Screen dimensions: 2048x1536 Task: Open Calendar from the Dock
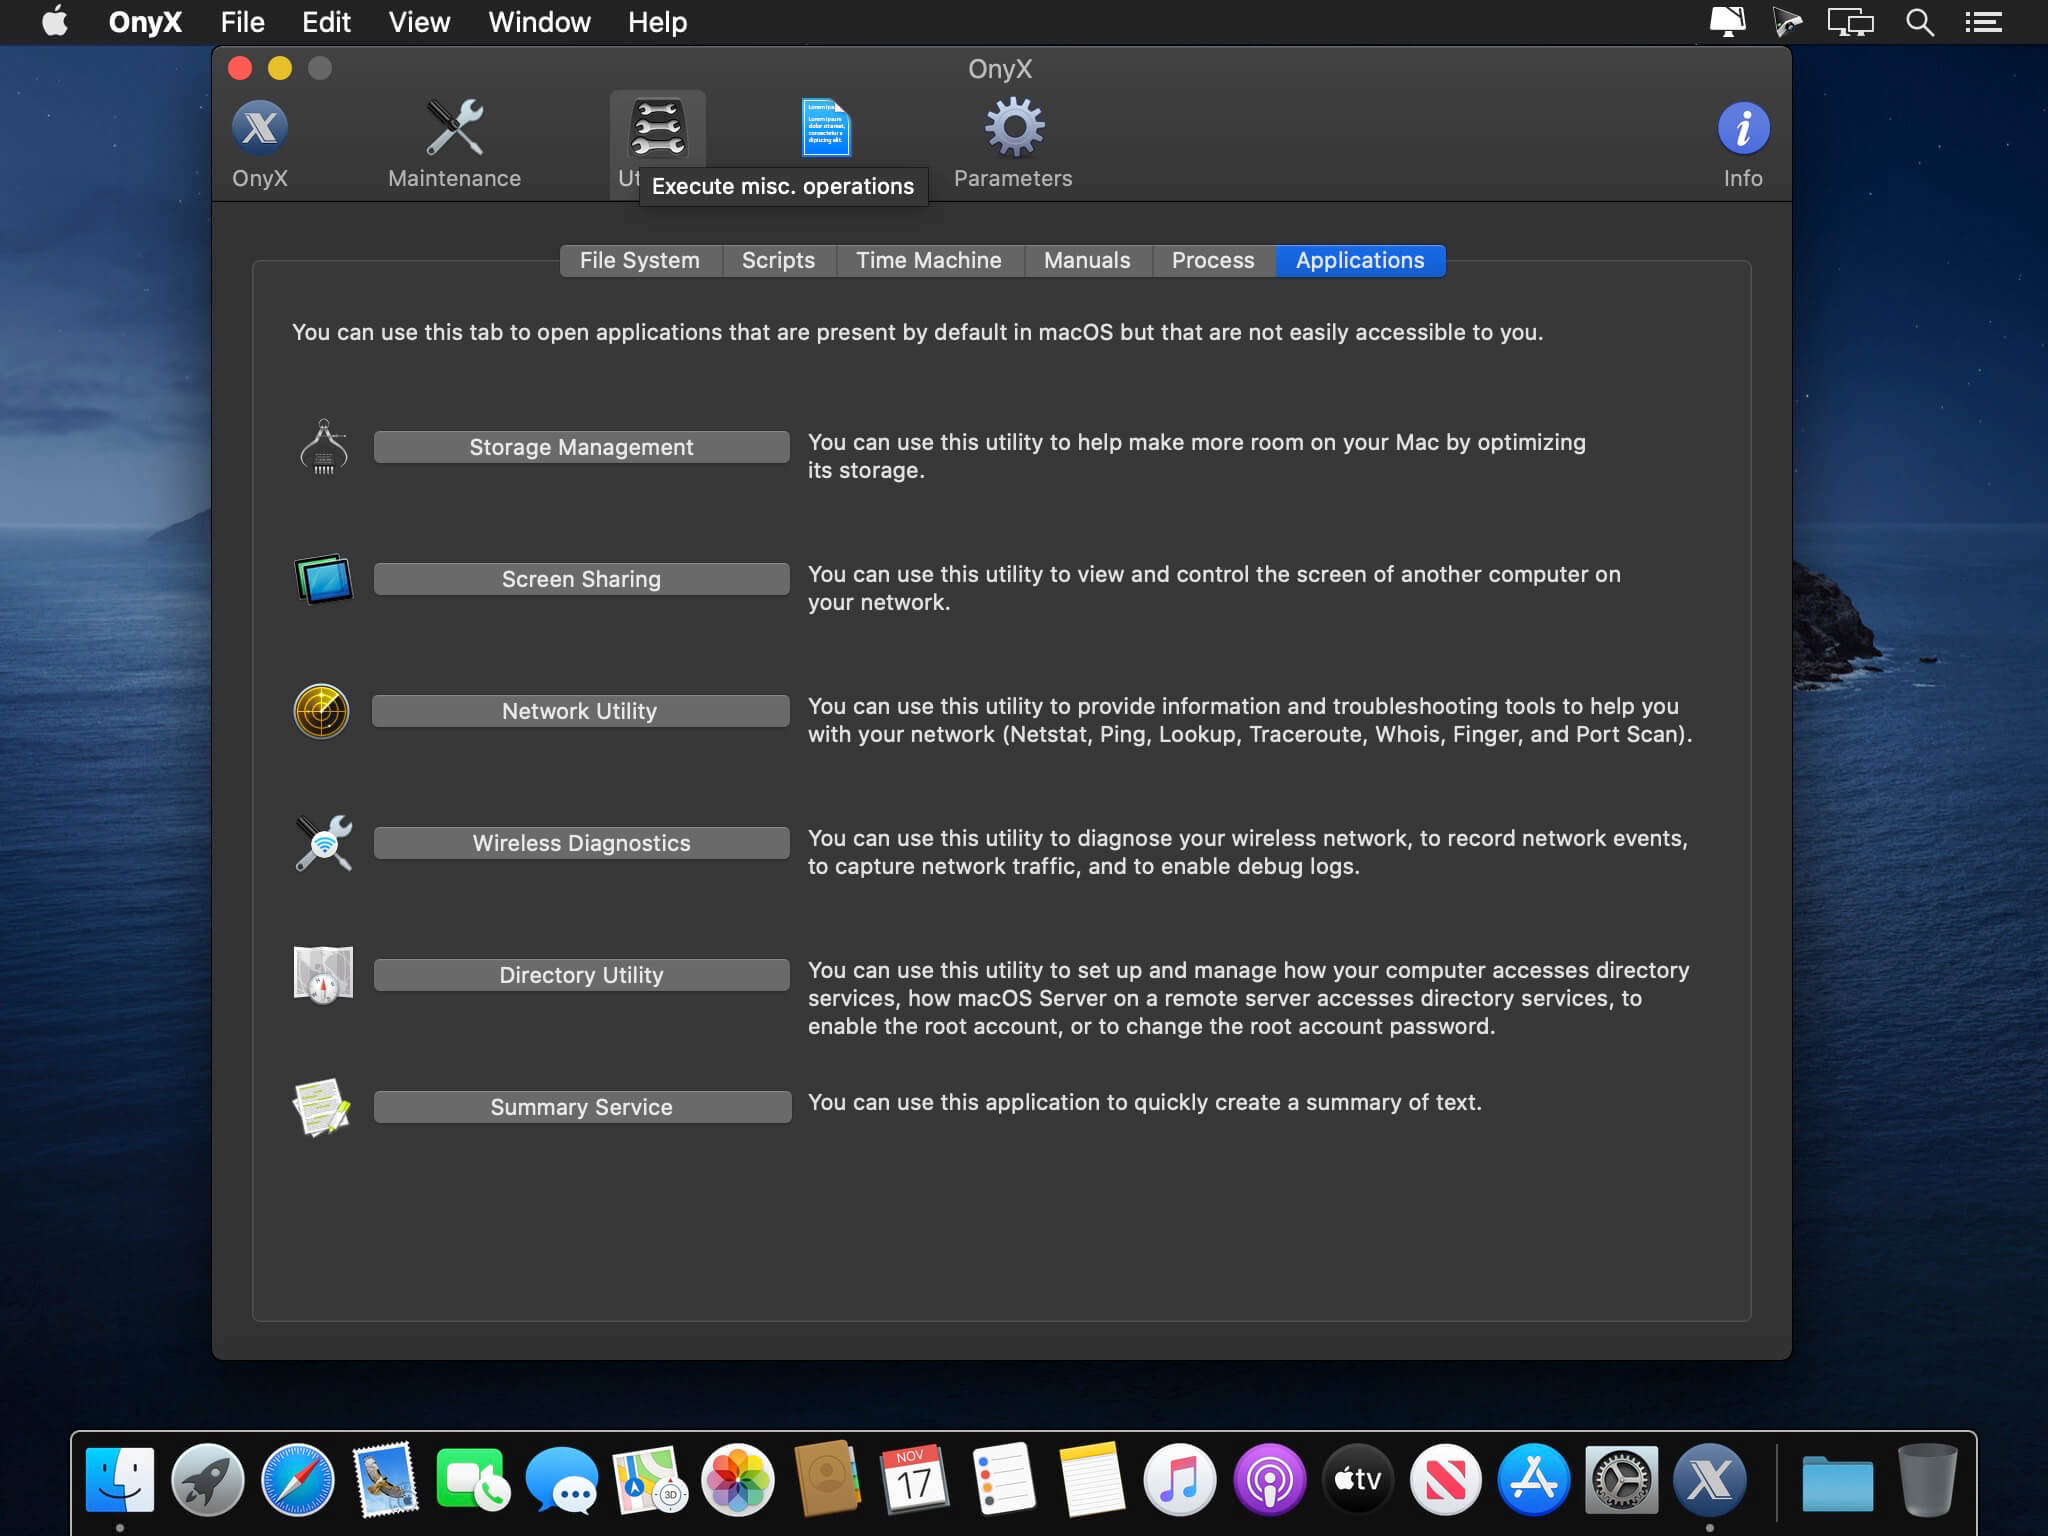coord(915,1480)
